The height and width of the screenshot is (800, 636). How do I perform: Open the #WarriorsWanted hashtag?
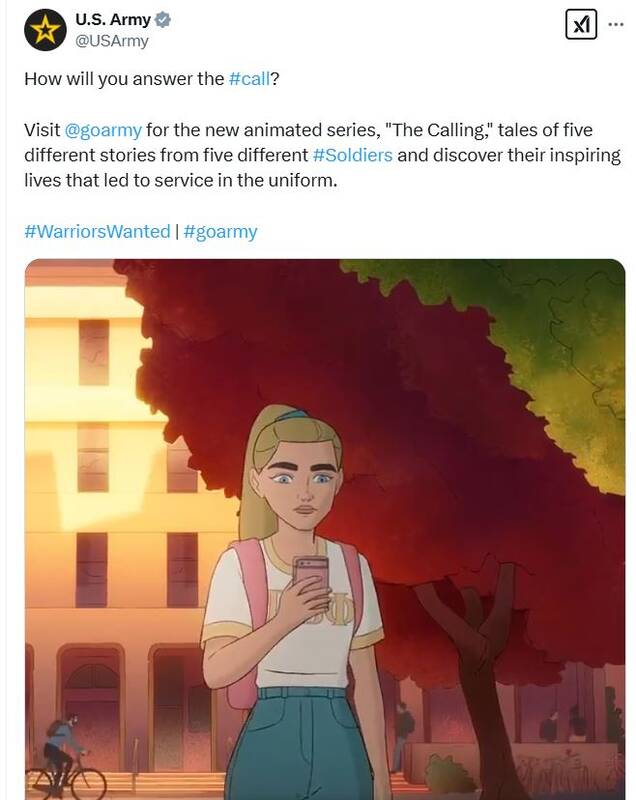pos(97,231)
